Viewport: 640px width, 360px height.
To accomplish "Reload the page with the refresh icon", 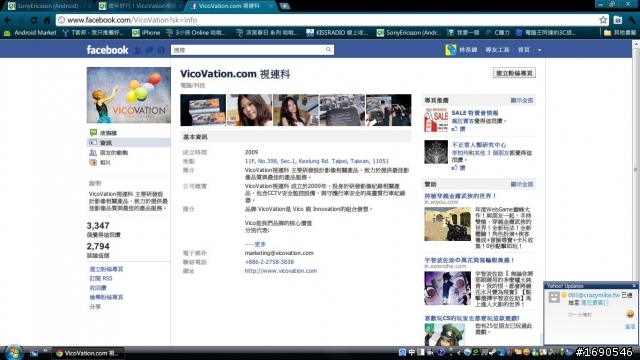I will click(34, 20).
